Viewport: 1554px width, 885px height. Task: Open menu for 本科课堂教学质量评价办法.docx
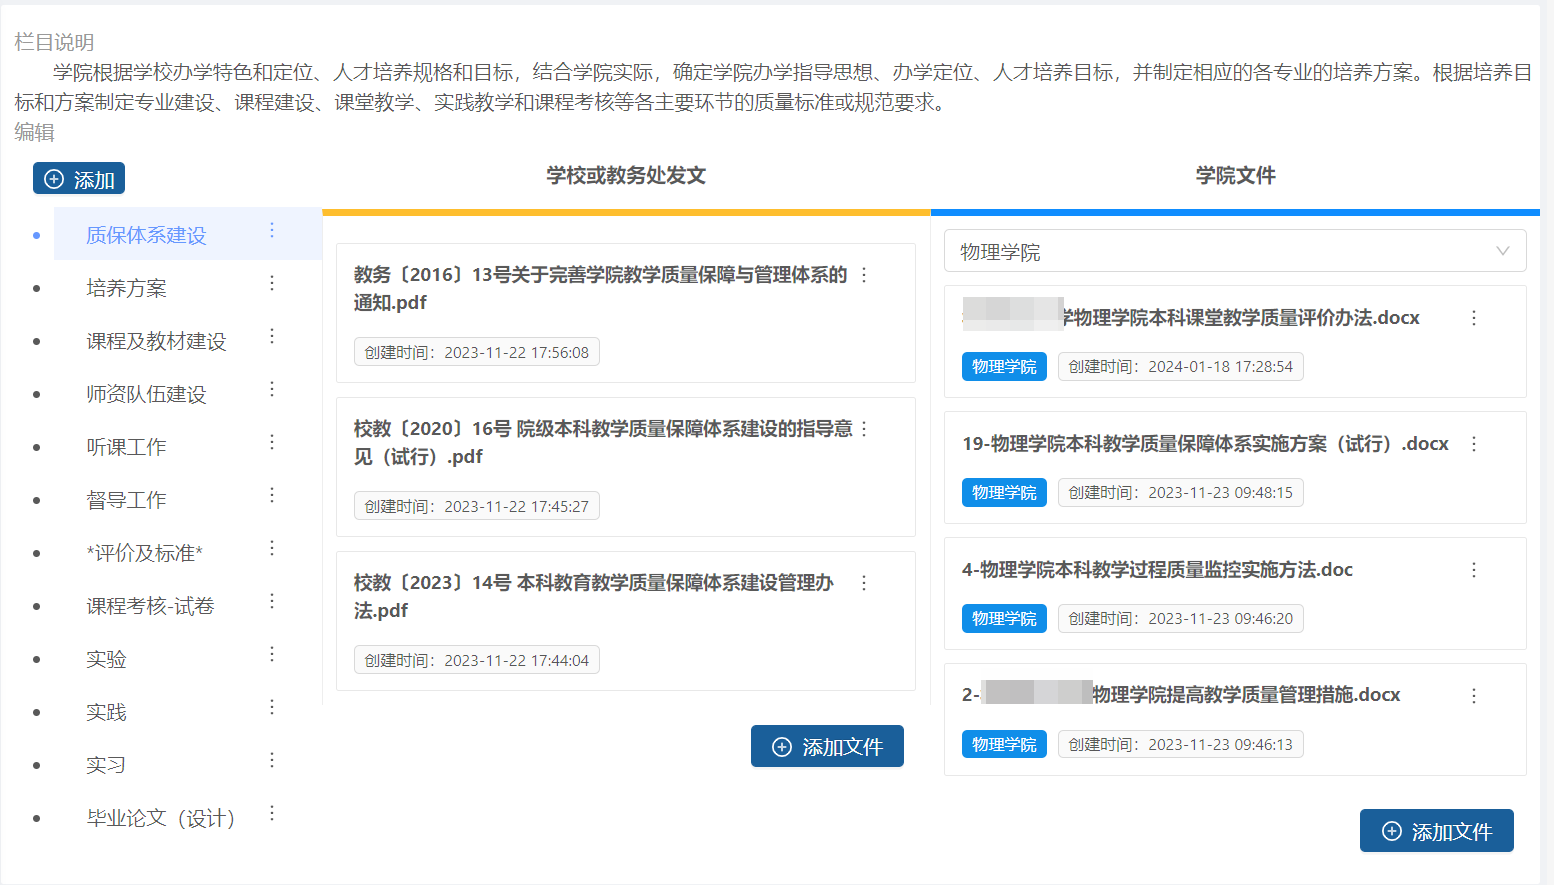[1473, 318]
